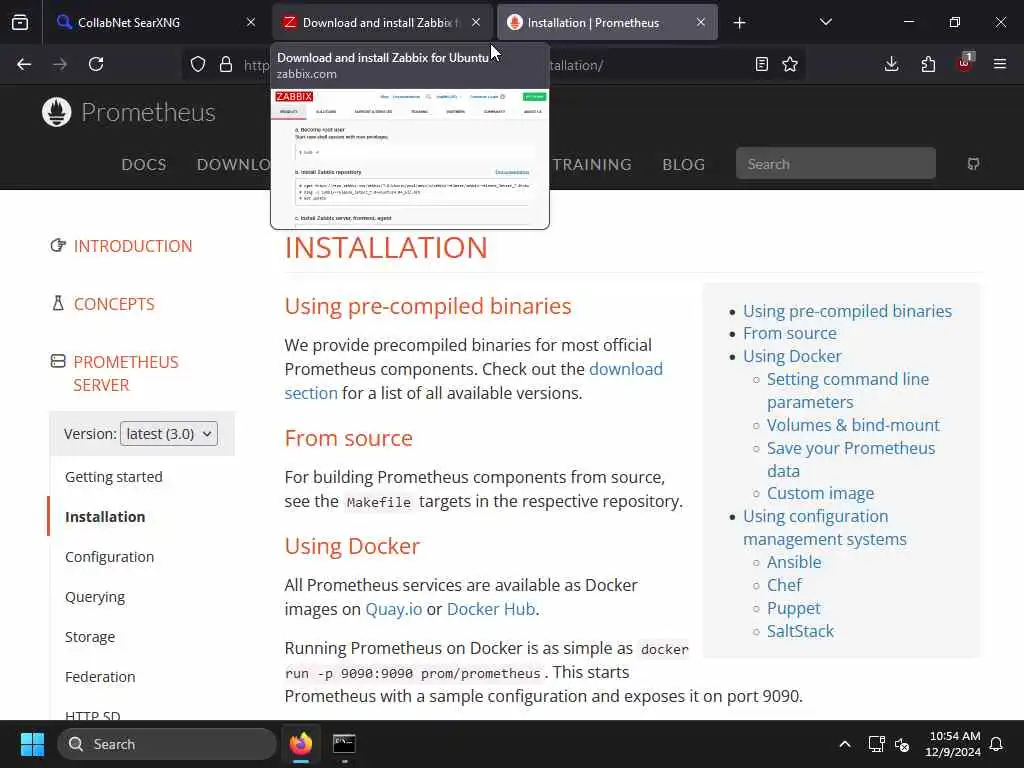Show hidden system tray icons
Viewport: 1024px width, 768px height.
(x=844, y=744)
